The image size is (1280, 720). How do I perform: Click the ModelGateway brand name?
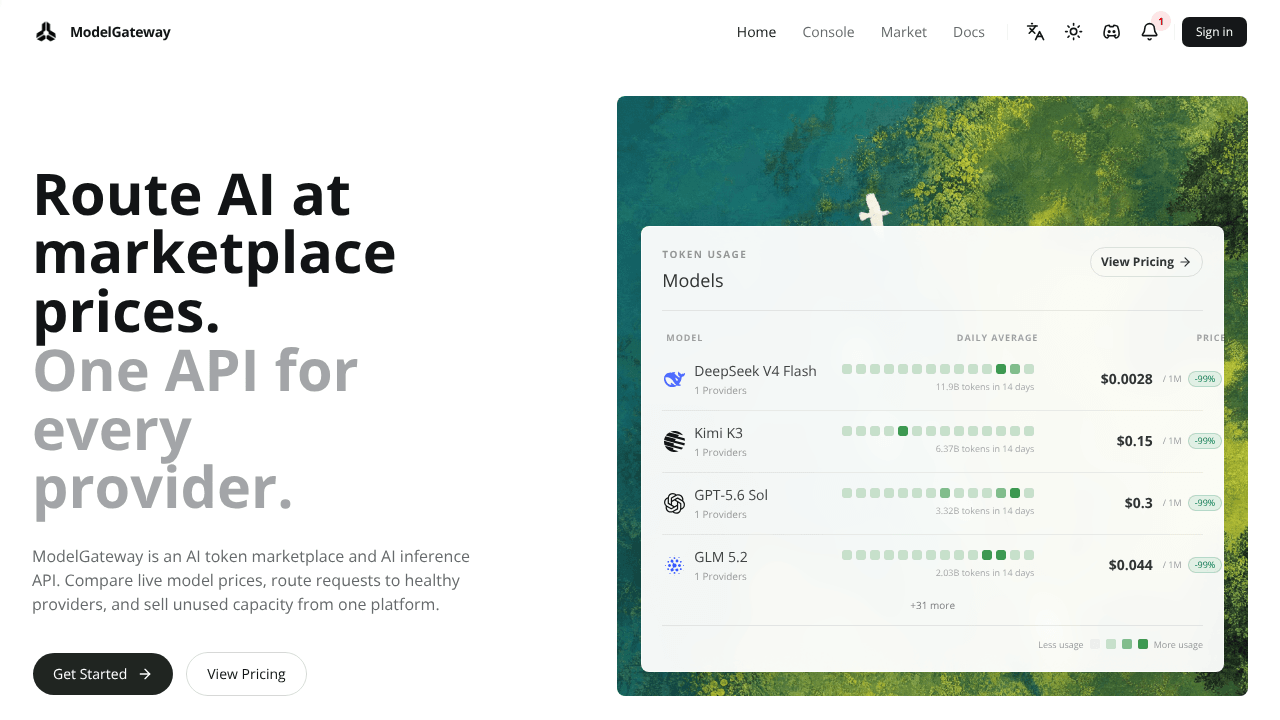pos(120,32)
